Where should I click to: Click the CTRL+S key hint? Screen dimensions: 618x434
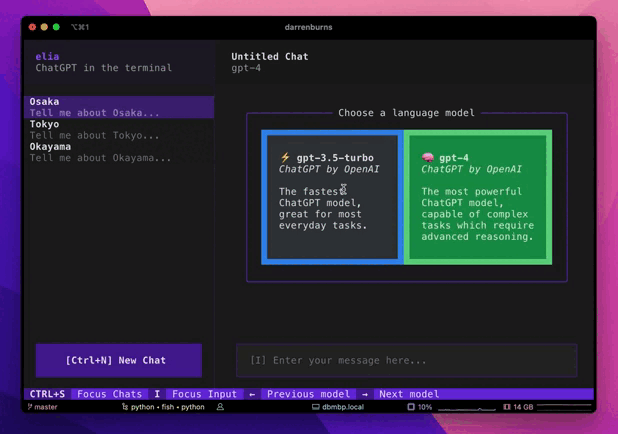tap(47, 394)
